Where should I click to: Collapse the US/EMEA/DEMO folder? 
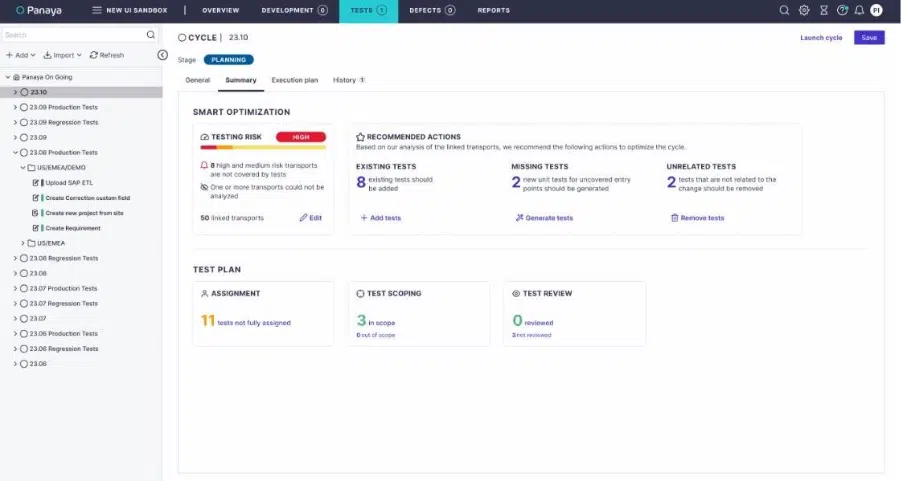coord(22,168)
